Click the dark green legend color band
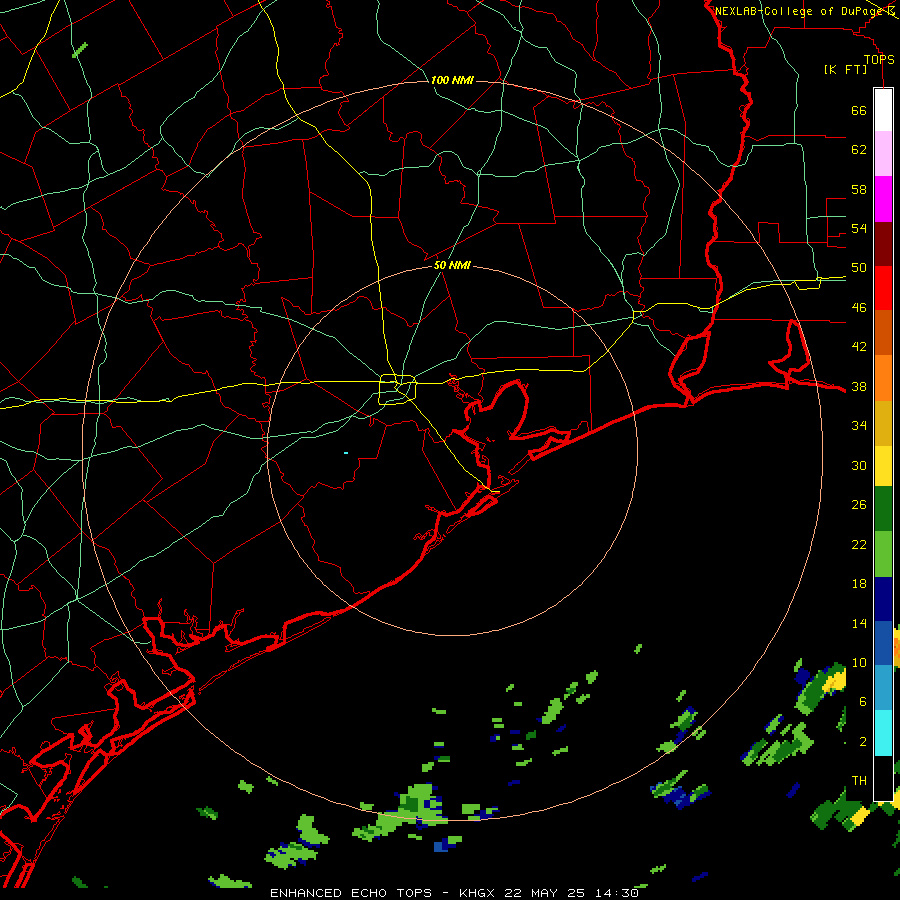Image resolution: width=900 pixels, height=900 pixels. click(883, 509)
